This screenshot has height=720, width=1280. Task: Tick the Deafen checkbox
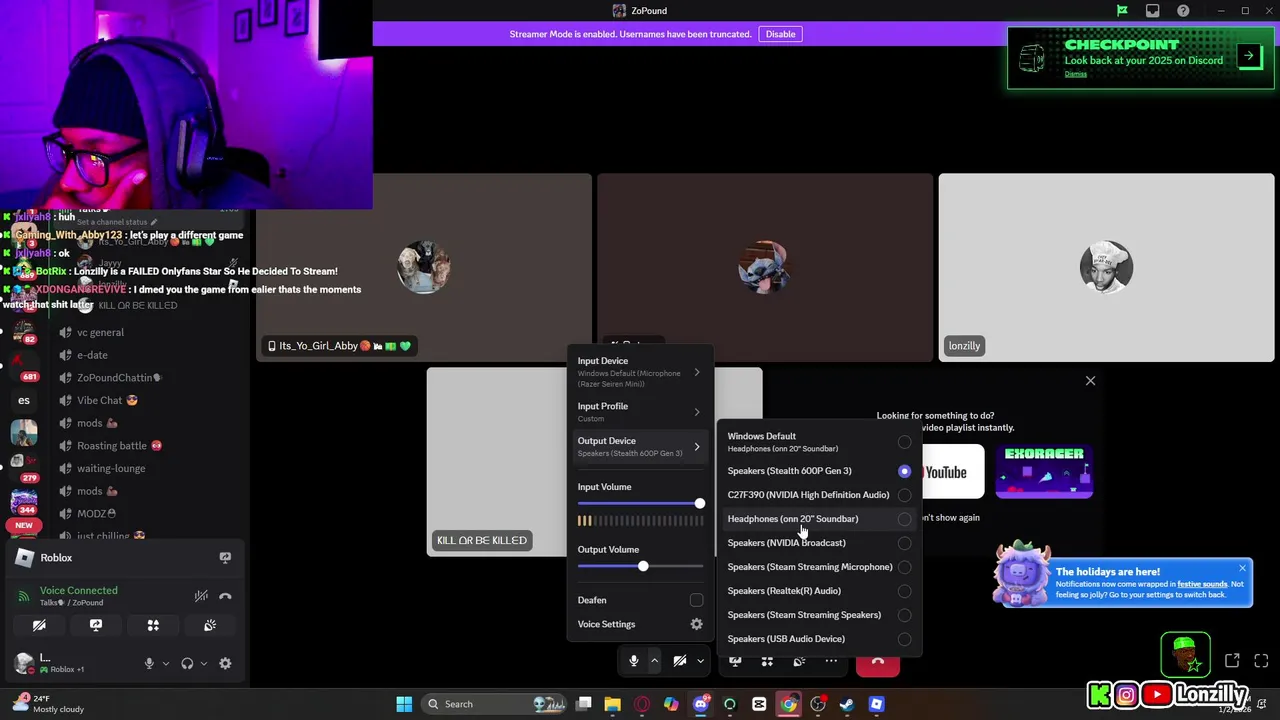696,600
